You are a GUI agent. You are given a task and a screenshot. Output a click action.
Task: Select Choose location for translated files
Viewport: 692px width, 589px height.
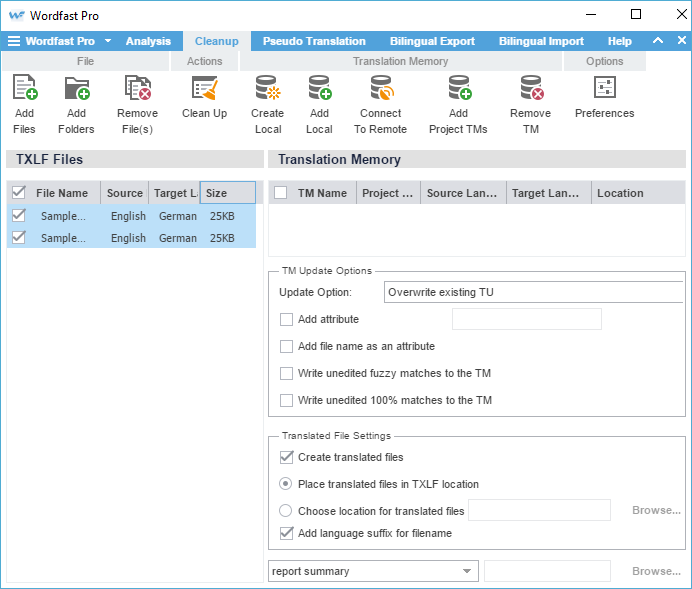pyautogui.click(x=286, y=511)
